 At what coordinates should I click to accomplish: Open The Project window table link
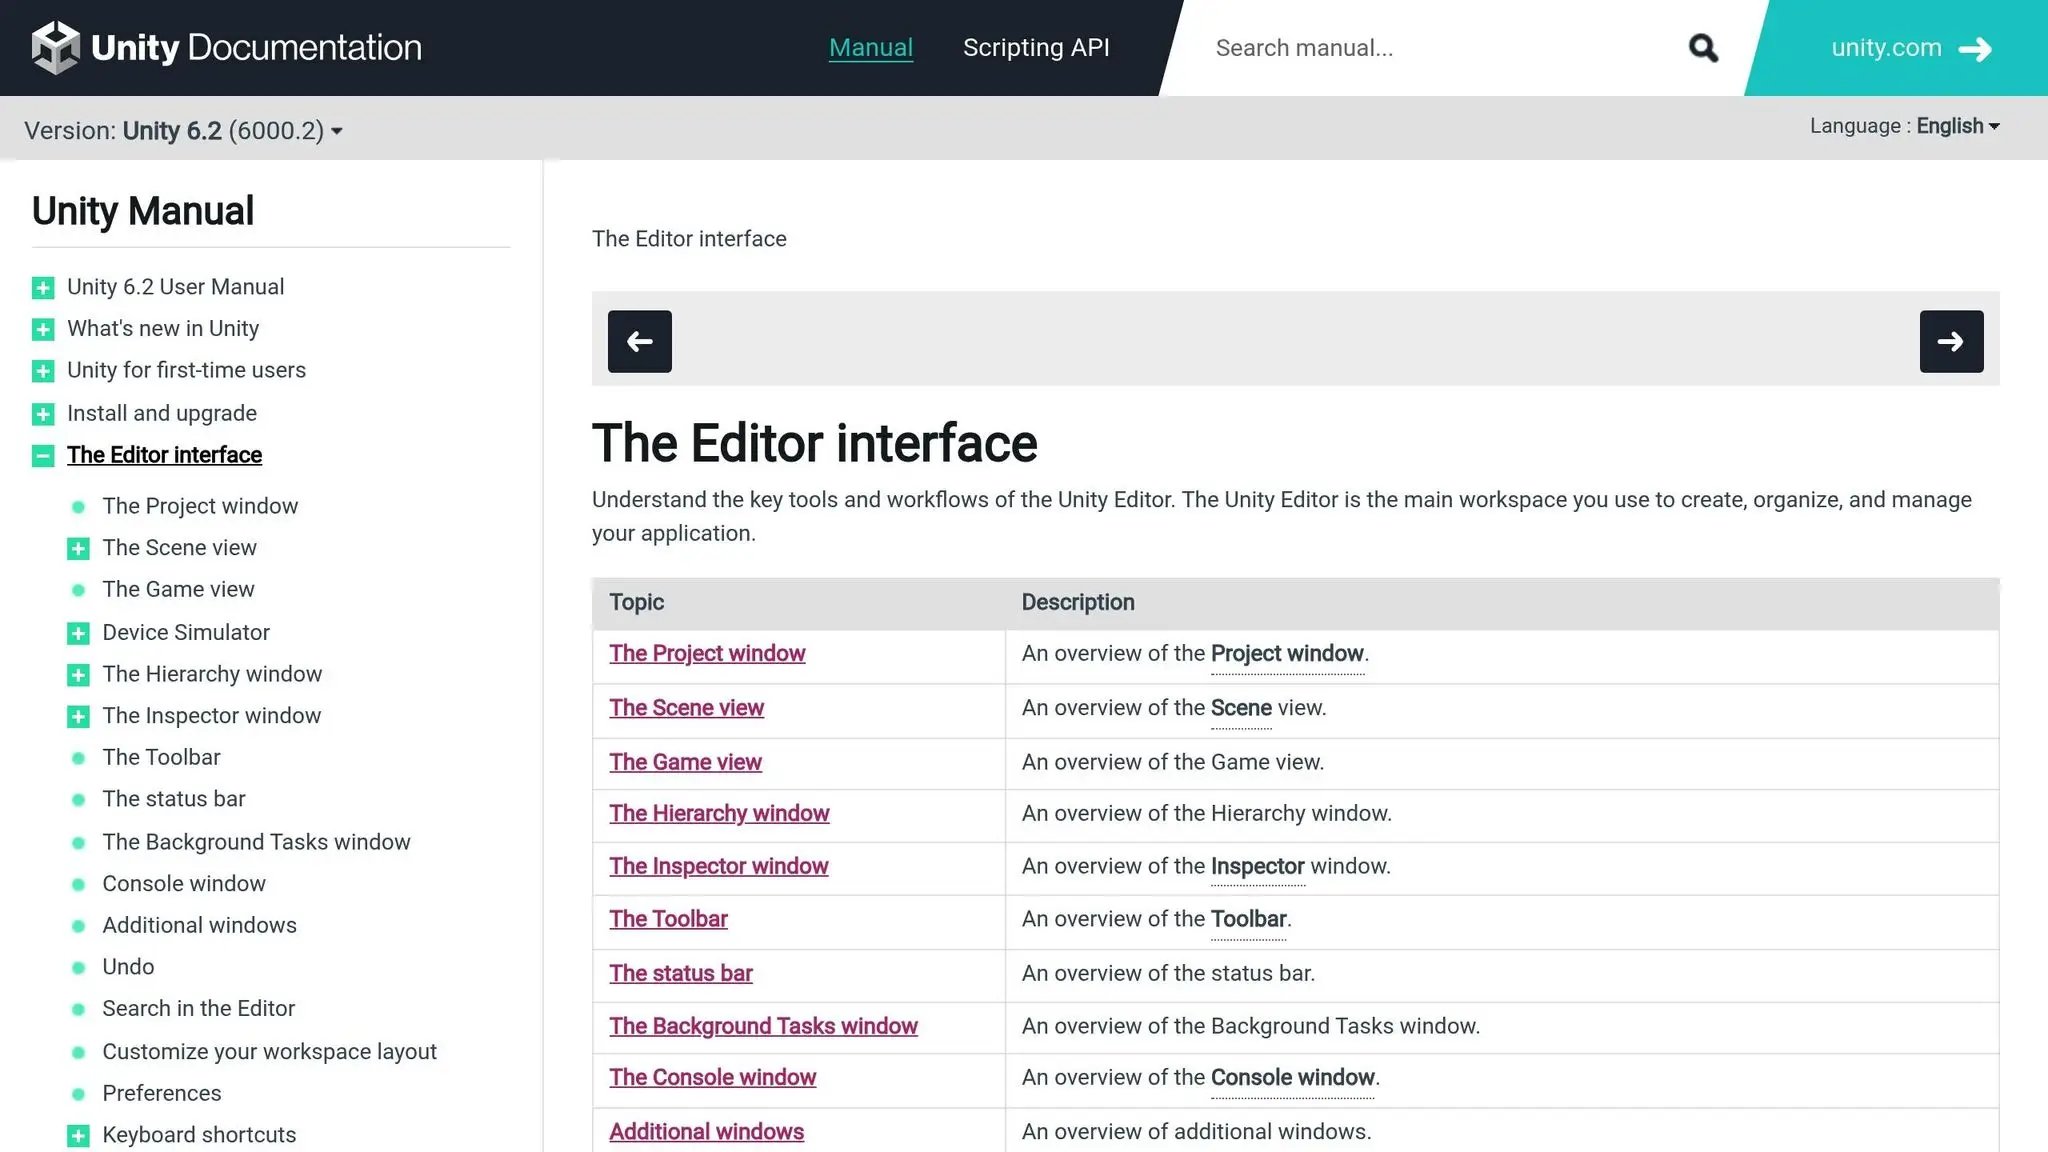(707, 653)
